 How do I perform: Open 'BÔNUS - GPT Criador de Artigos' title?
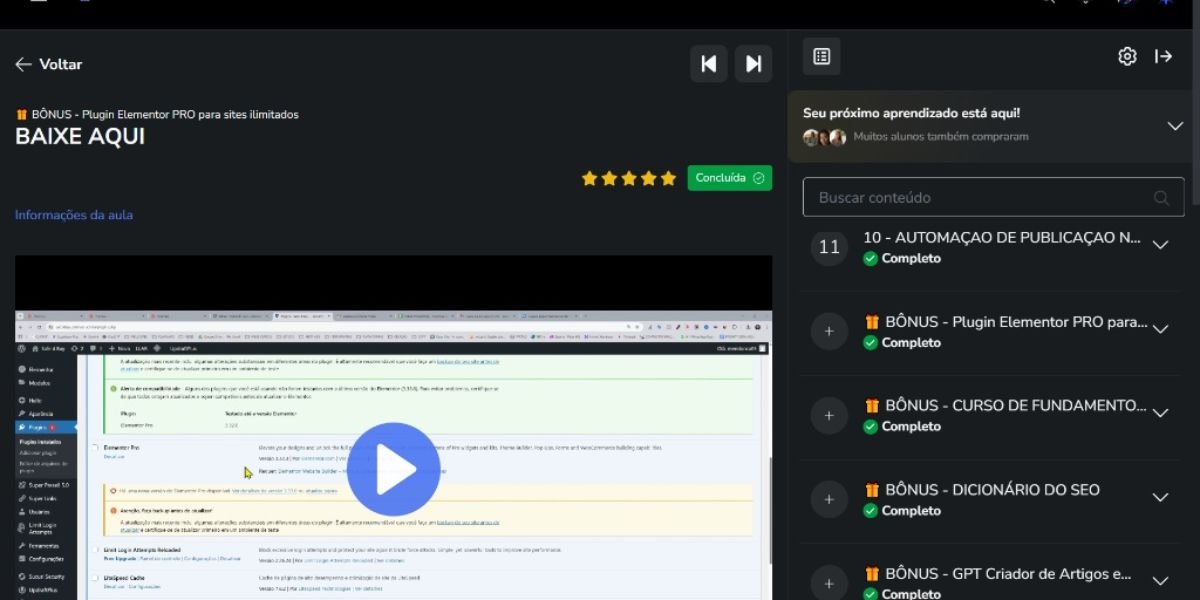pyautogui.click(x=998, y=574)
